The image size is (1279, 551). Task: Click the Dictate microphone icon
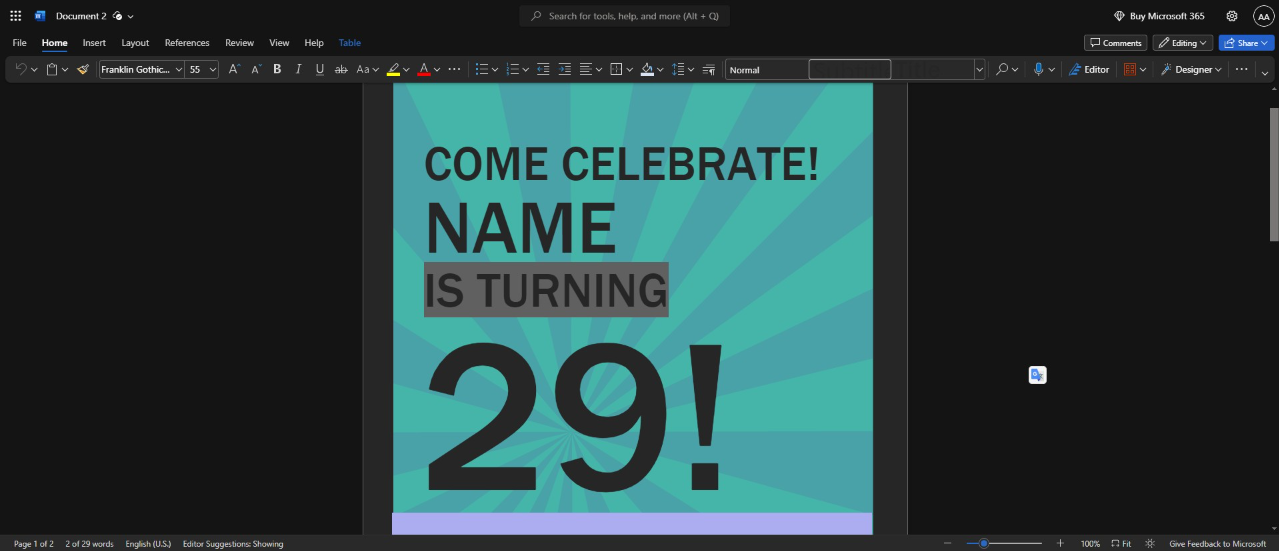pyautogui.click(x=1038, y=70)
